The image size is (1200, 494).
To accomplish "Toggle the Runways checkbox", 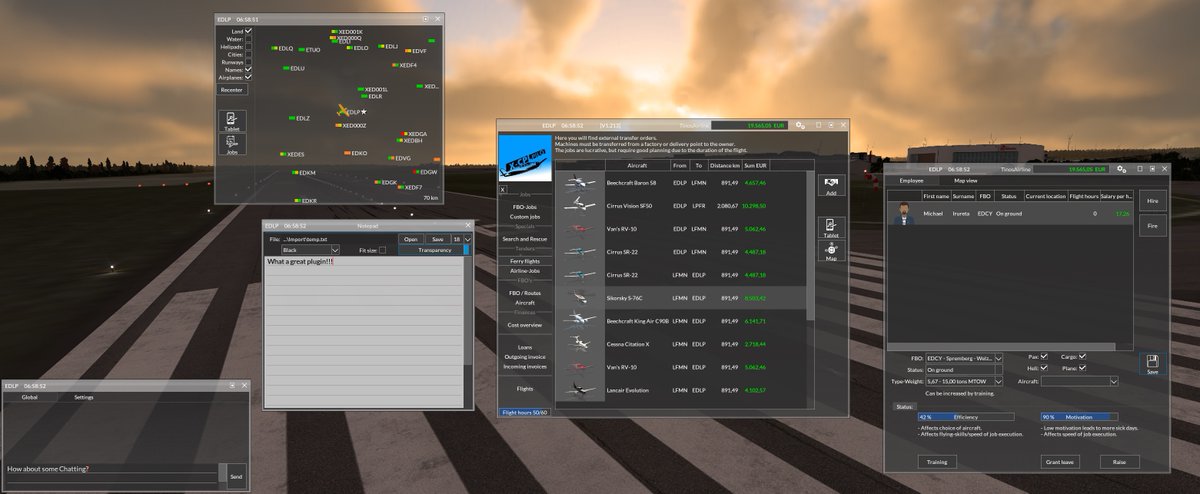I will (x=249, y=62).
